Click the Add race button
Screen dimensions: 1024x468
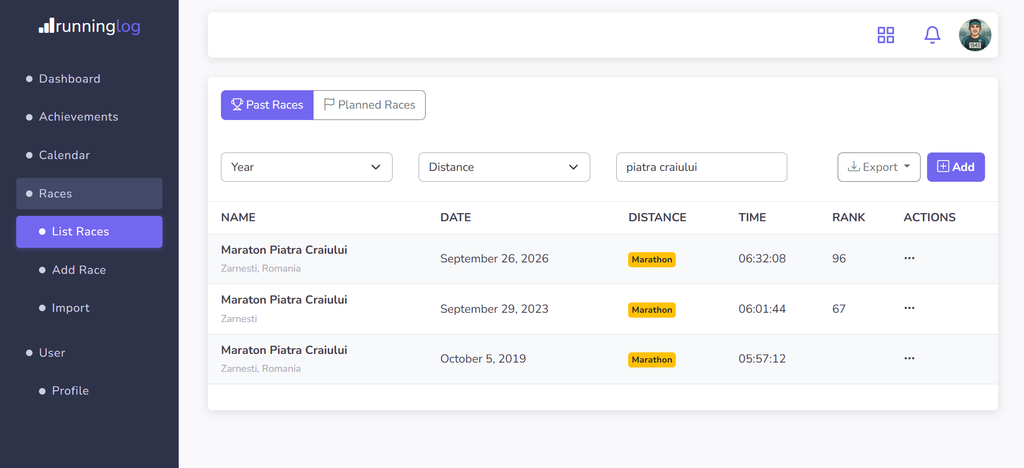956,167
